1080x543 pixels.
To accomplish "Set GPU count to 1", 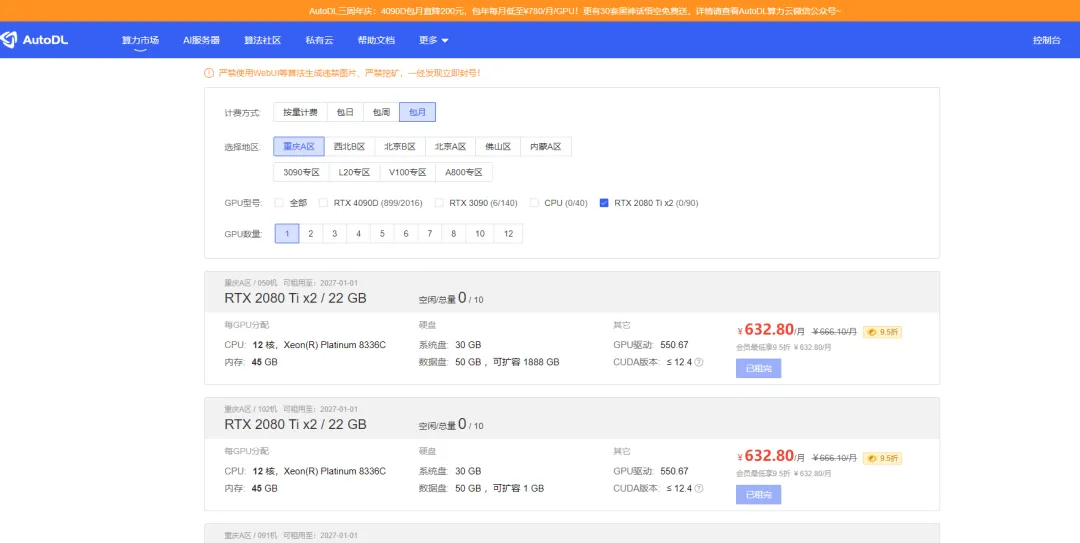I will click(x=287, y=234).
